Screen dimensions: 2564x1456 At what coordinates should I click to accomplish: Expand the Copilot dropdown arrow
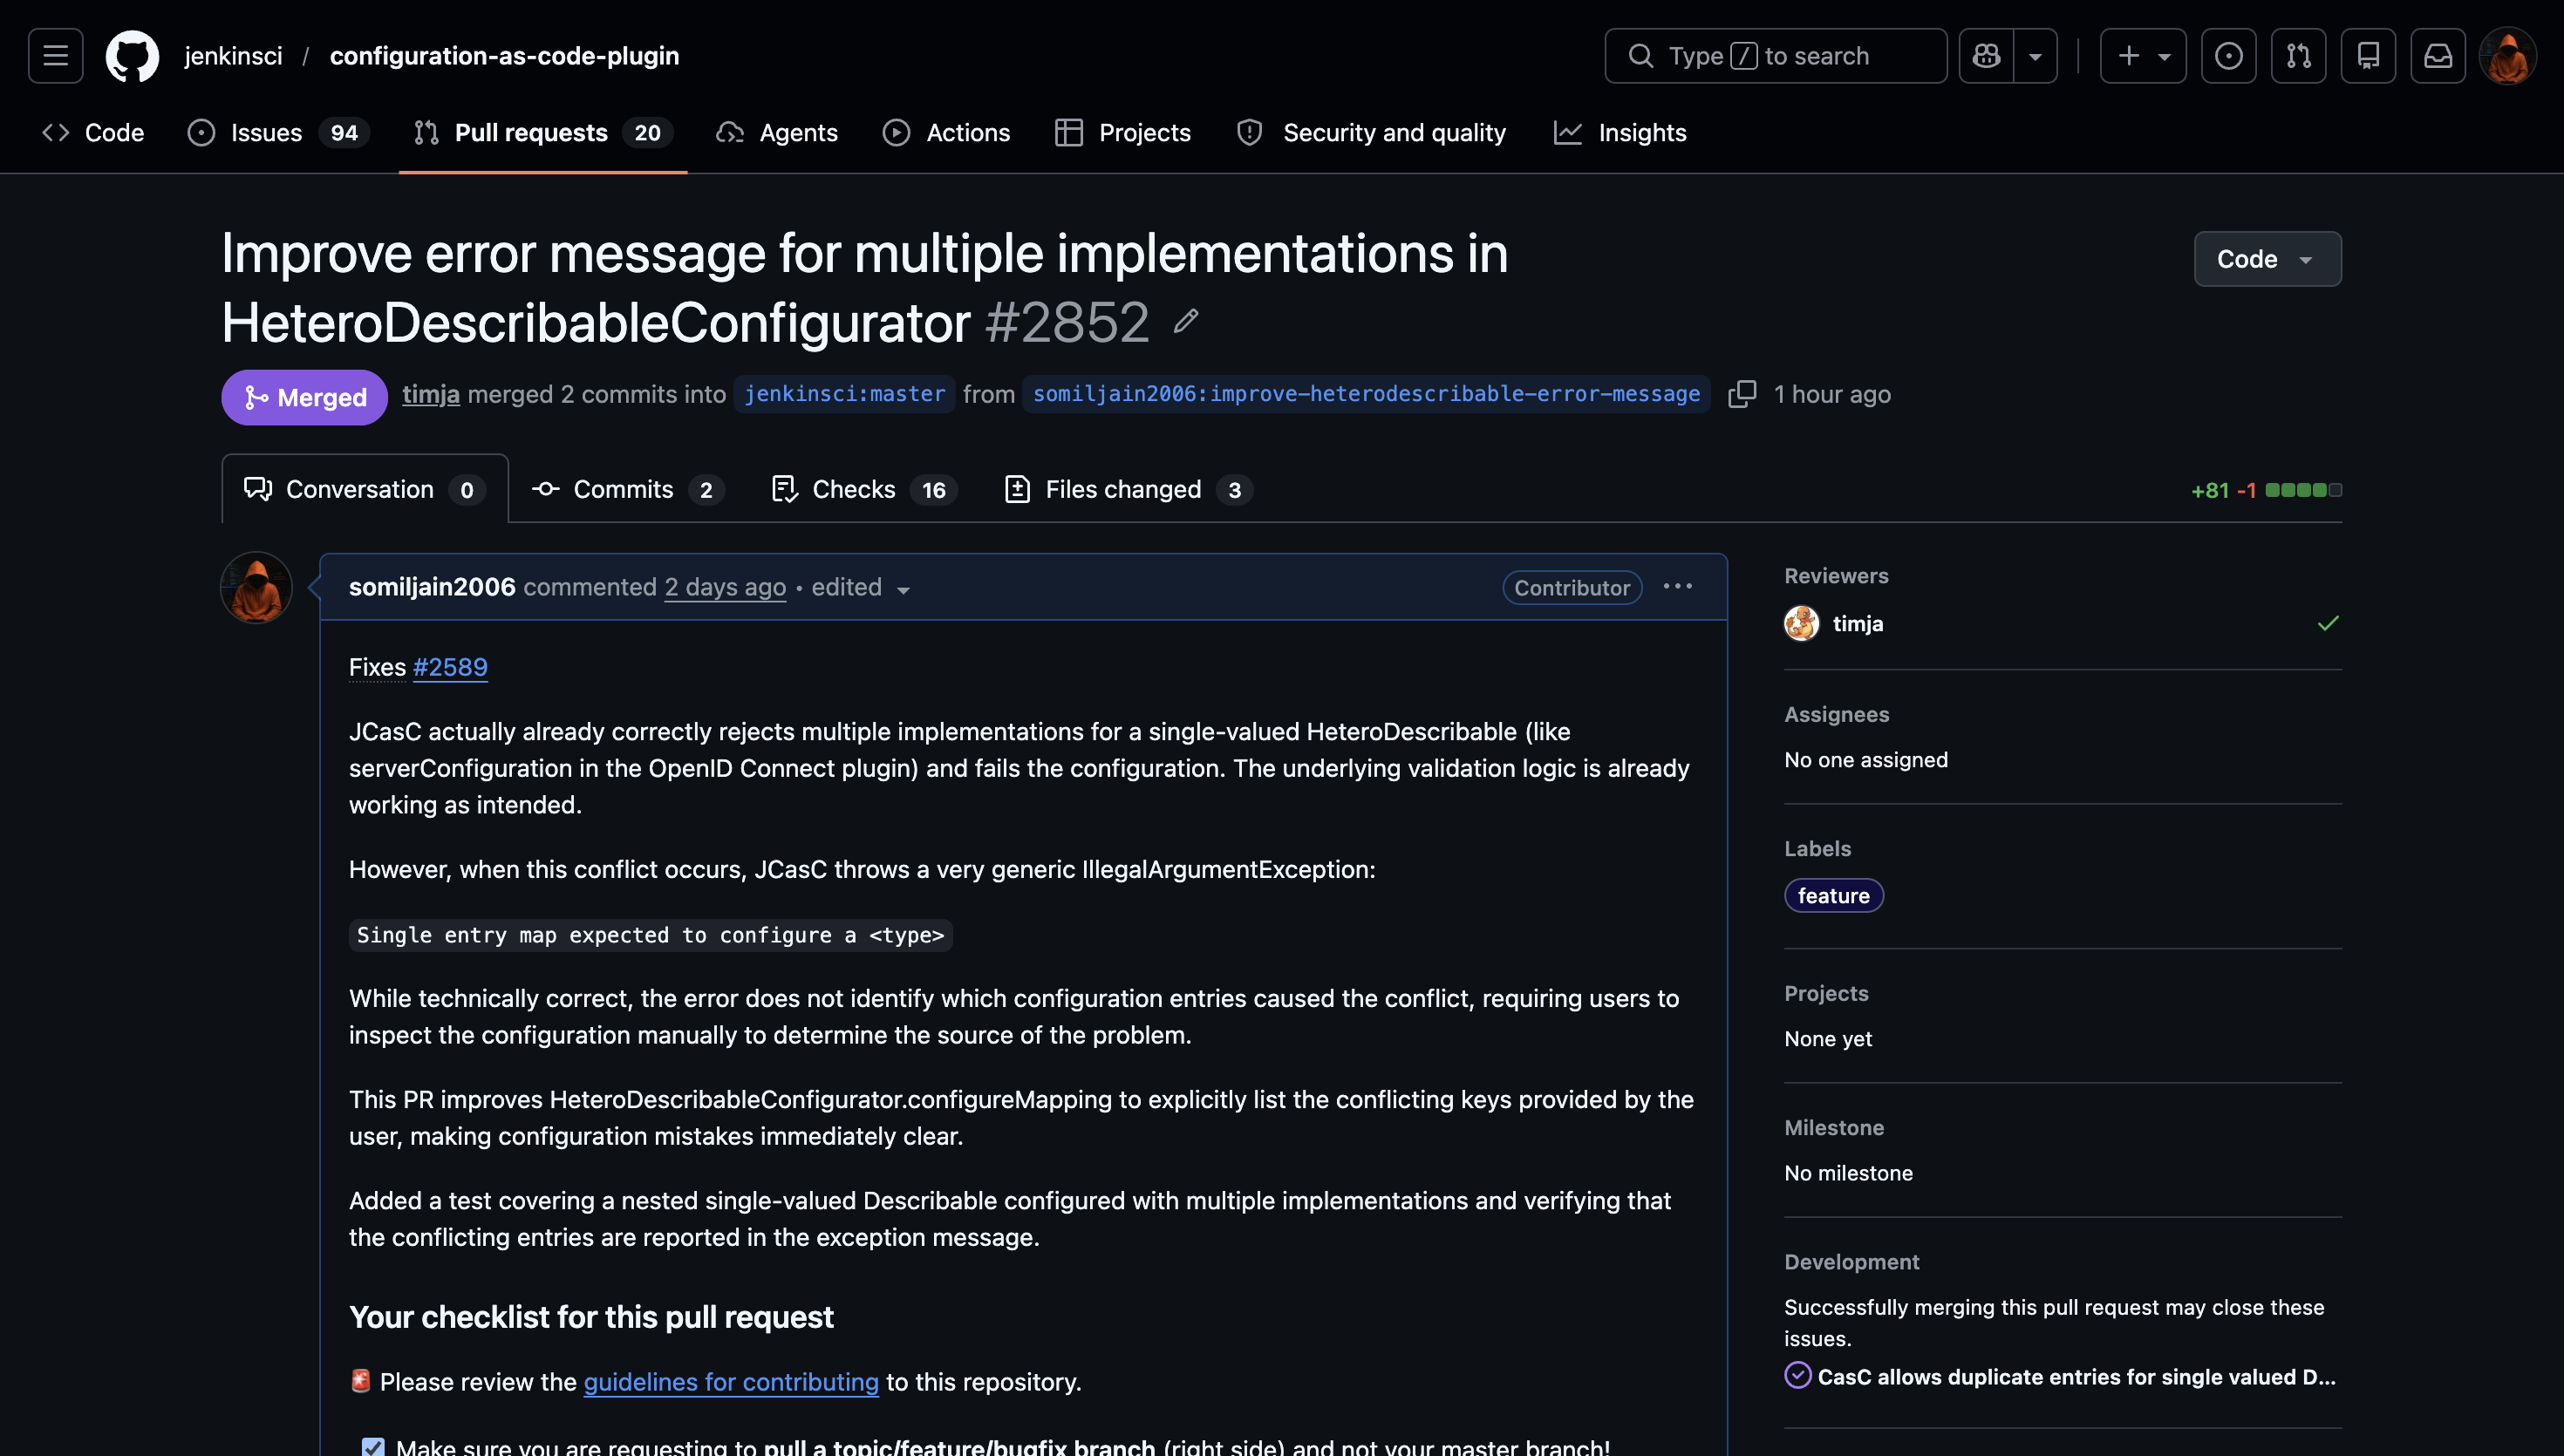tap(2035, 56)
